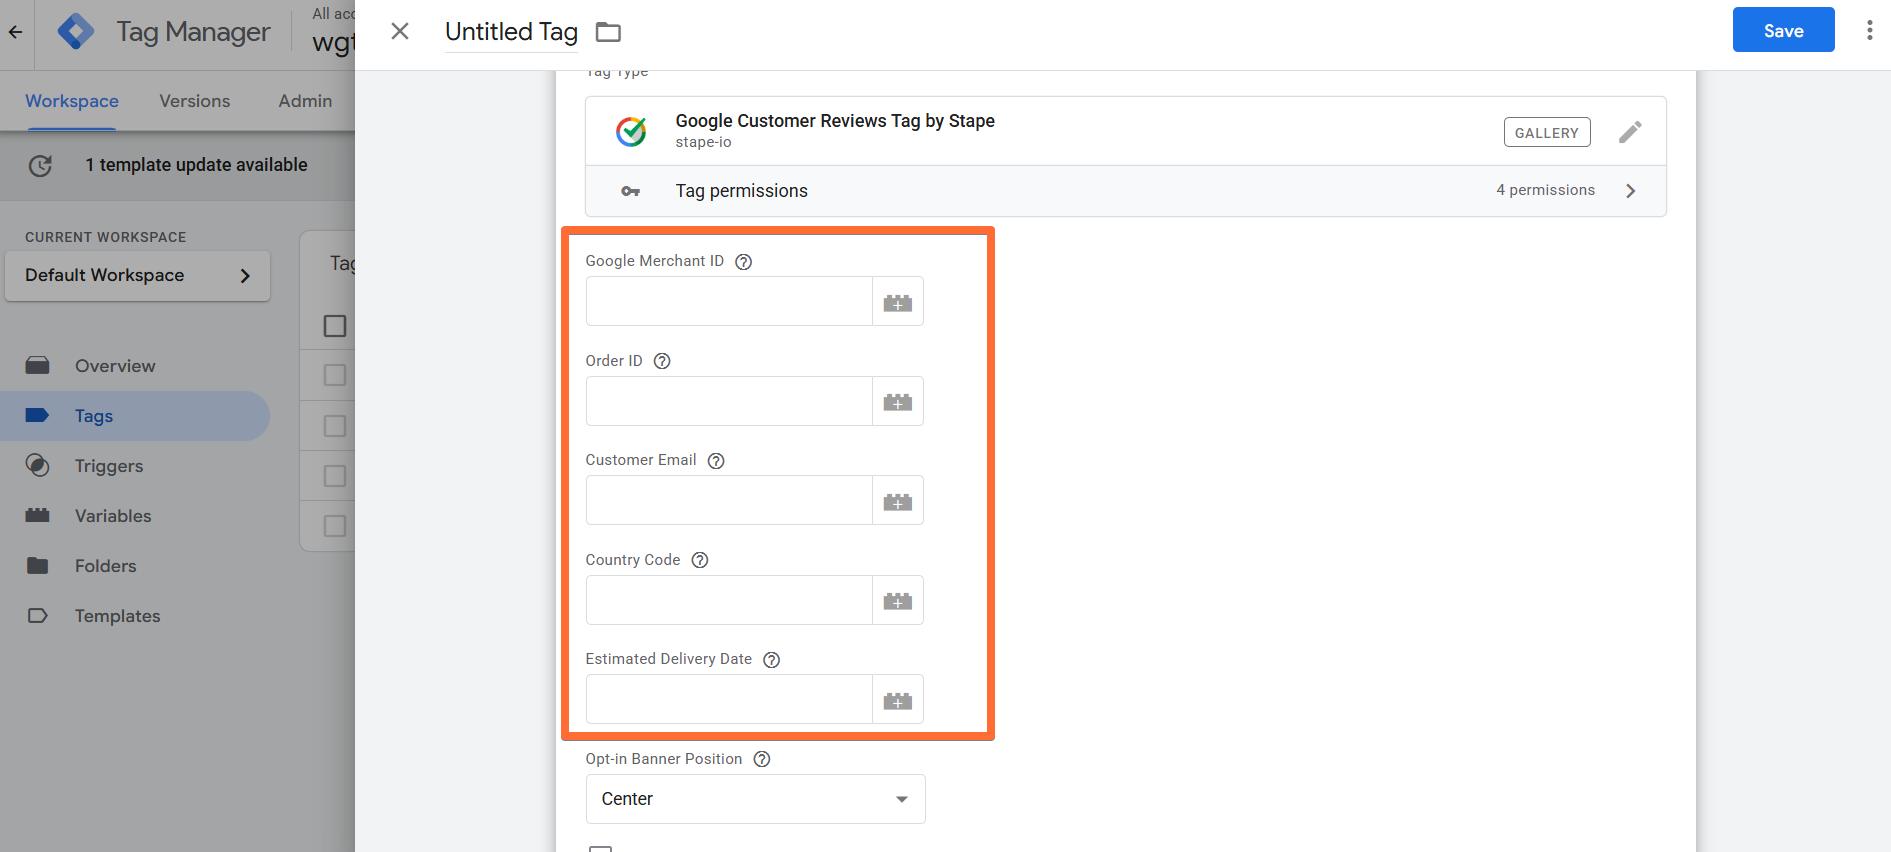
Task: Toggle the select-all checkbox in tags table header
Action: click(335, 326)
